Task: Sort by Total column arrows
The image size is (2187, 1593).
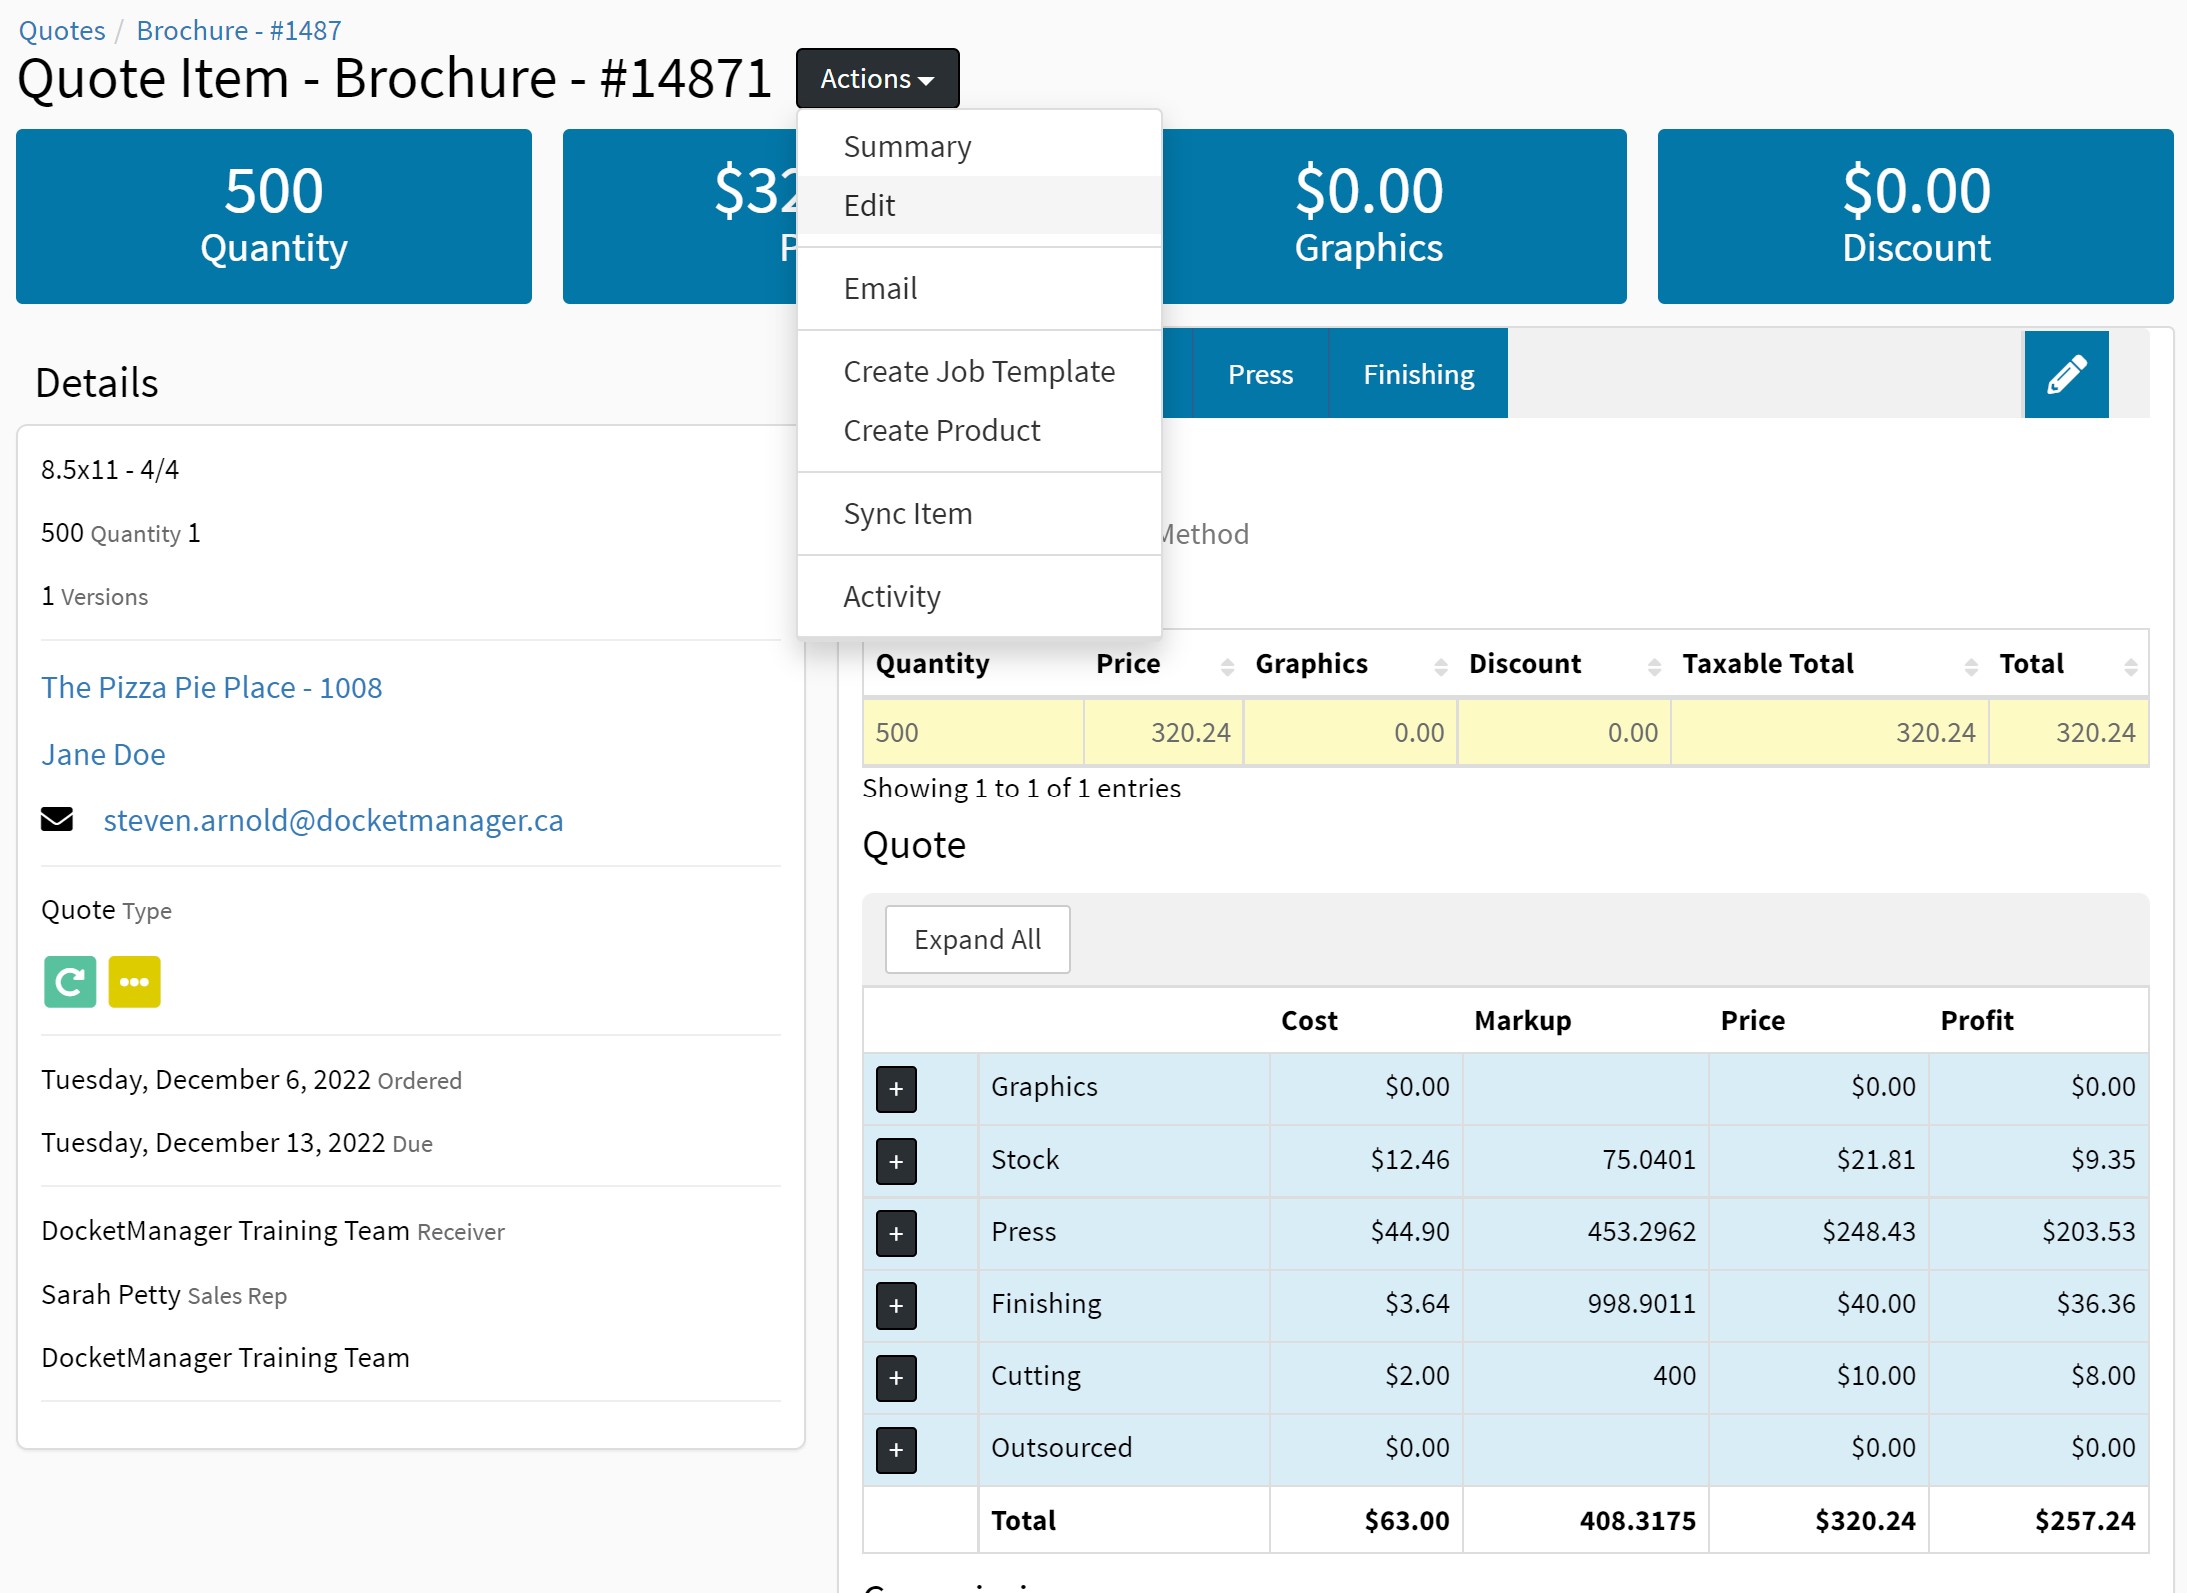Action: pos(2130,666)
